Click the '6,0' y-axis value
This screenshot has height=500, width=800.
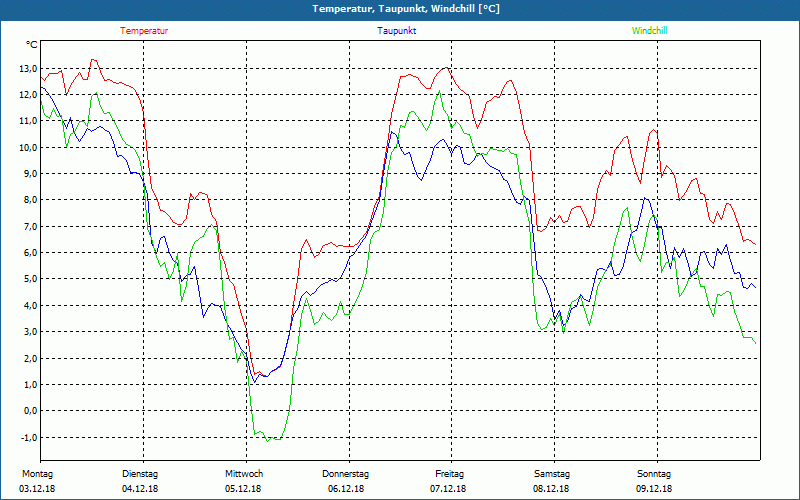click(x=30, y=253)
